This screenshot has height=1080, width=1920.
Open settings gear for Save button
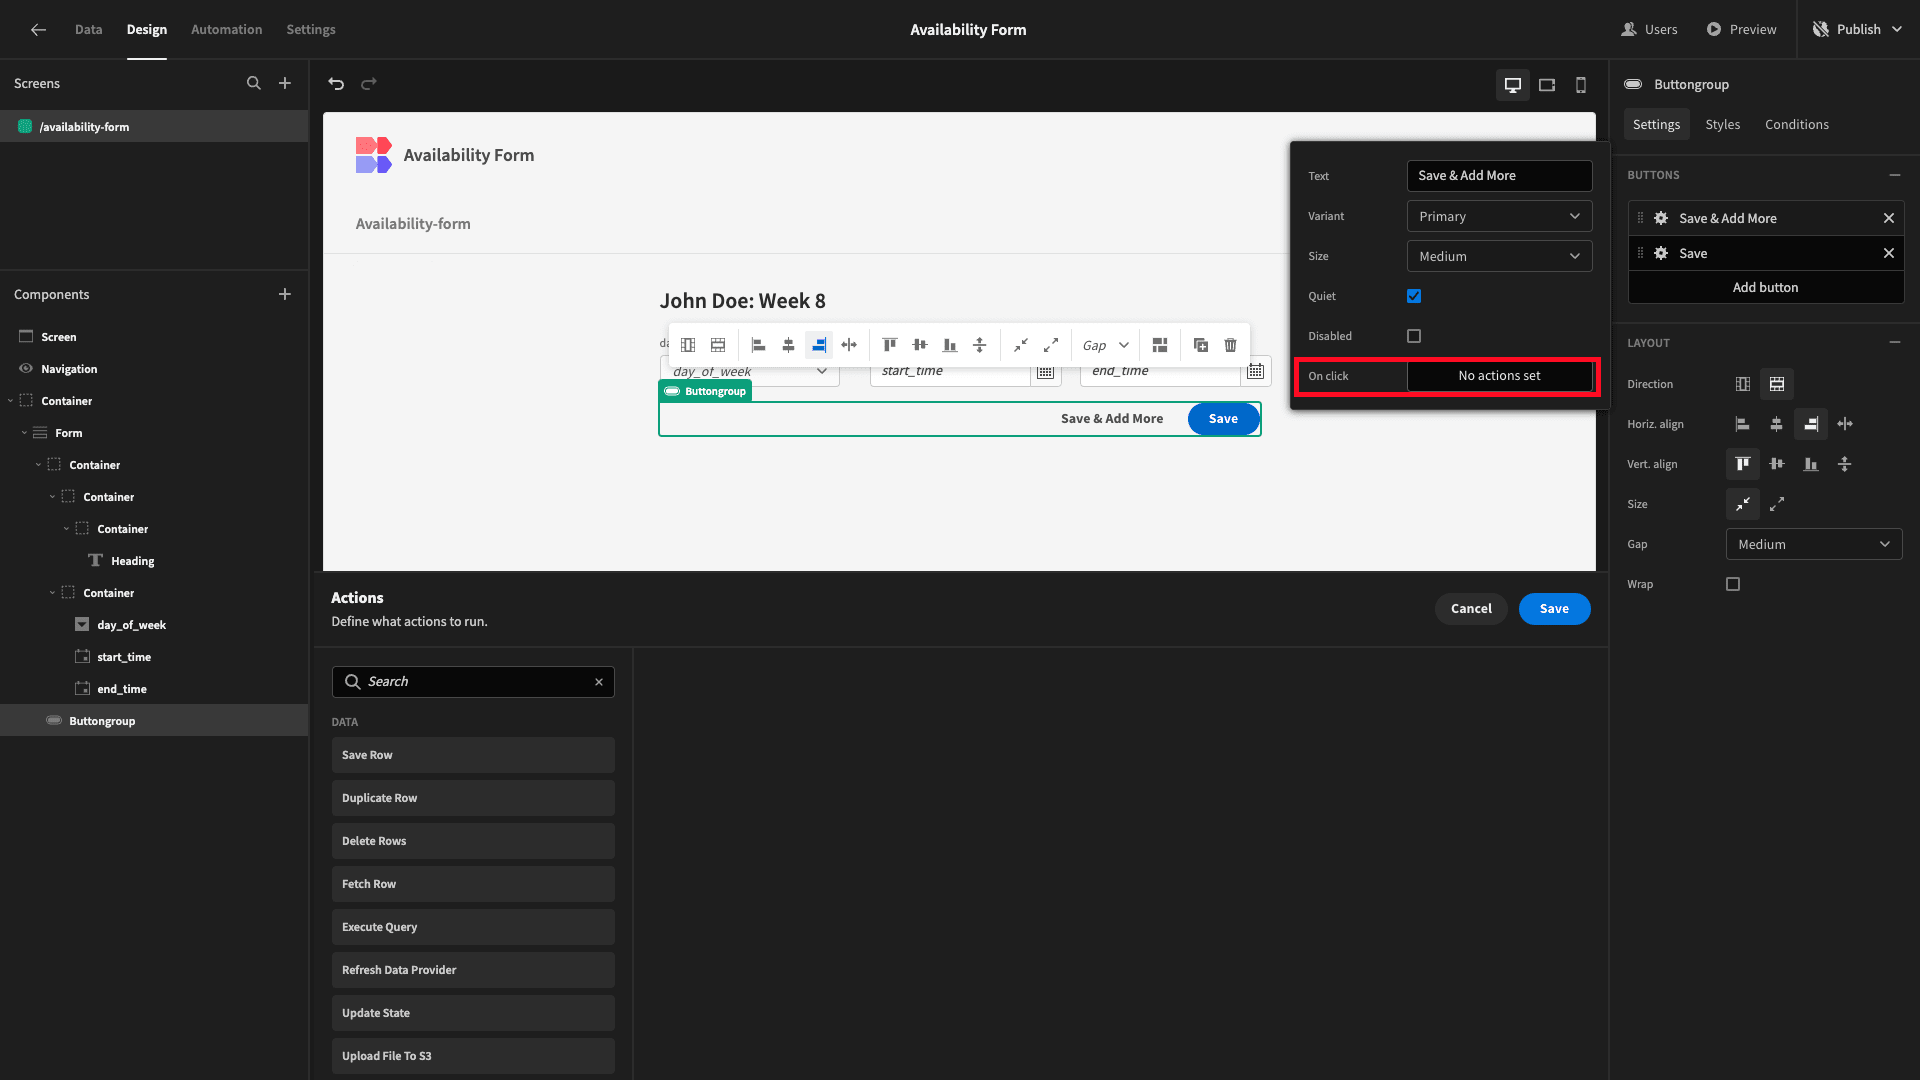[1661, 253]
